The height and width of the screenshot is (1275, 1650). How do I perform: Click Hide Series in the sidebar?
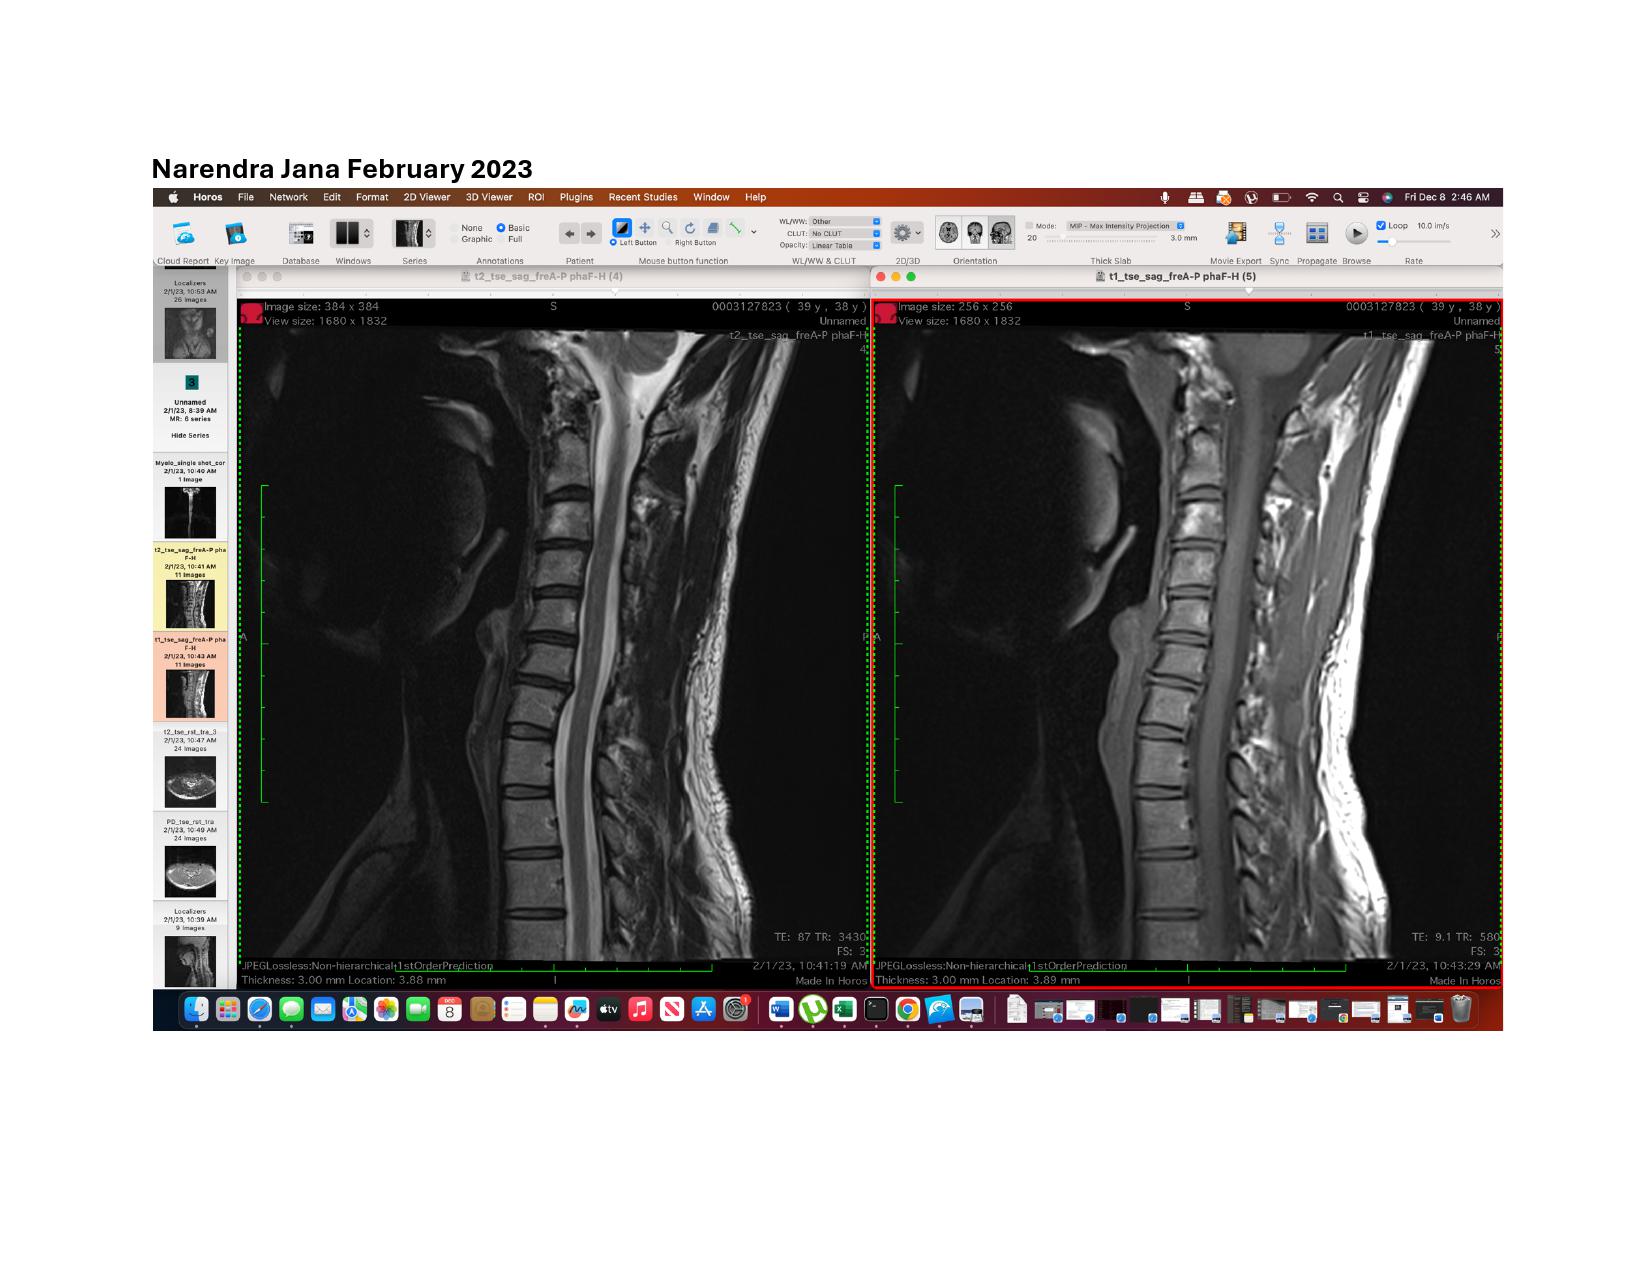190,436
